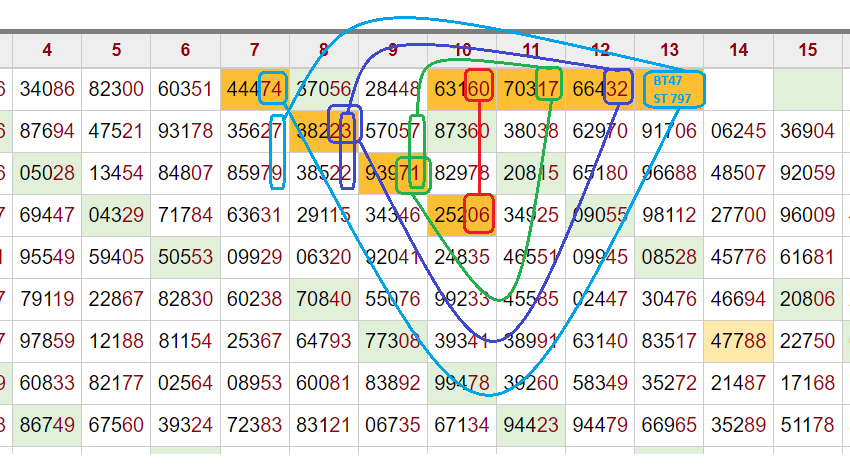This screenshot has width=850, height=465.
Task: Click orange cell 38223
Action: pos(324,130)
